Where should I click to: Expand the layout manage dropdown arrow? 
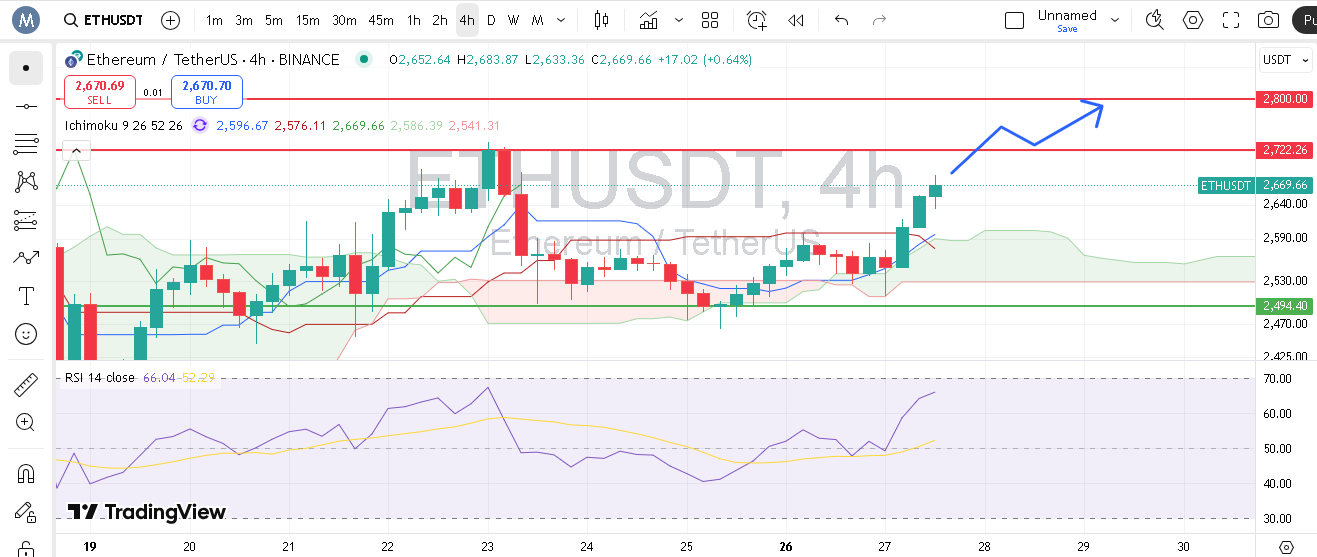[x=1115, y=20]
